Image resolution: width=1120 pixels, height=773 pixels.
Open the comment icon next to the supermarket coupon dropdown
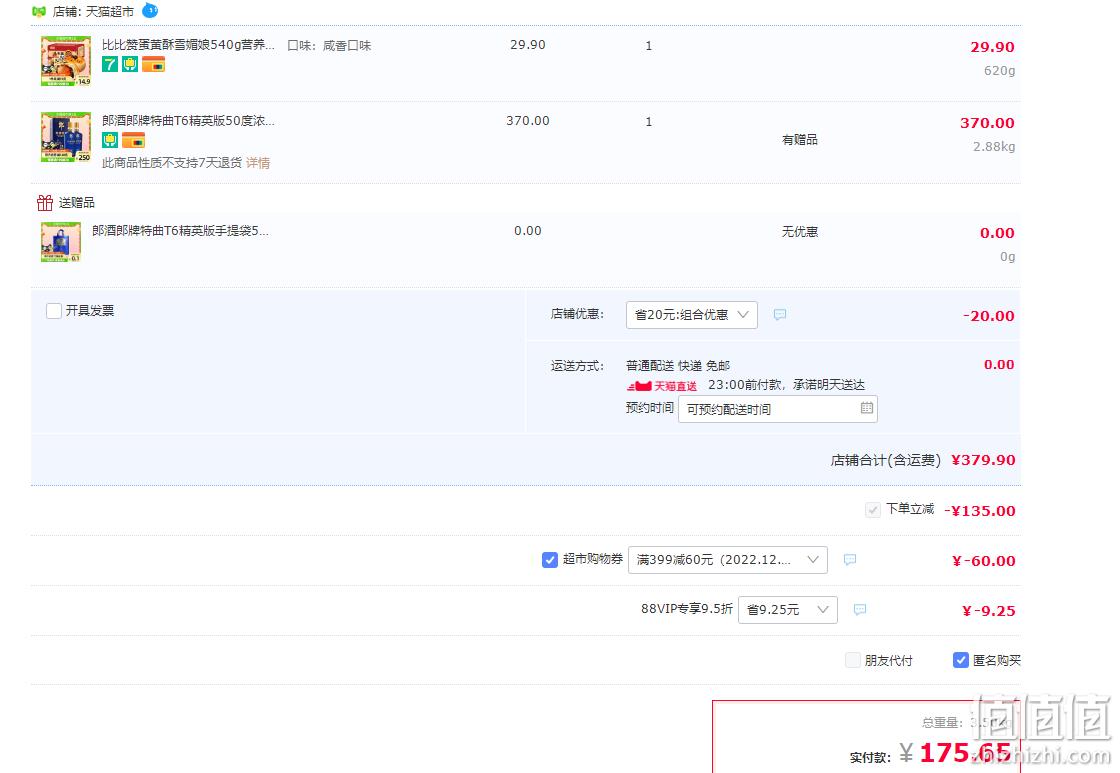tap(850, 559)
